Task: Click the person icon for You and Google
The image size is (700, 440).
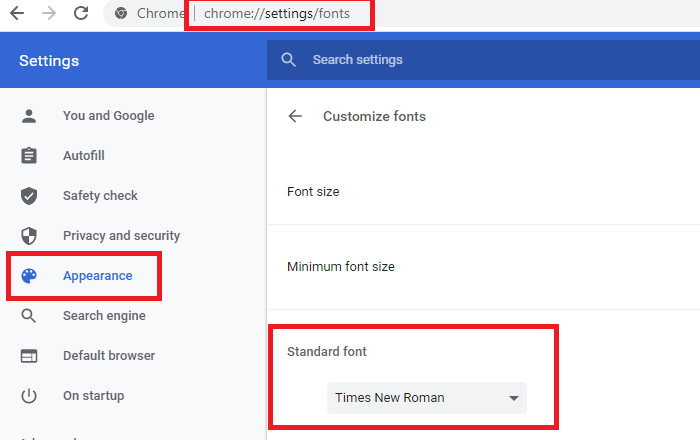Action: click(x=29, y=116)
